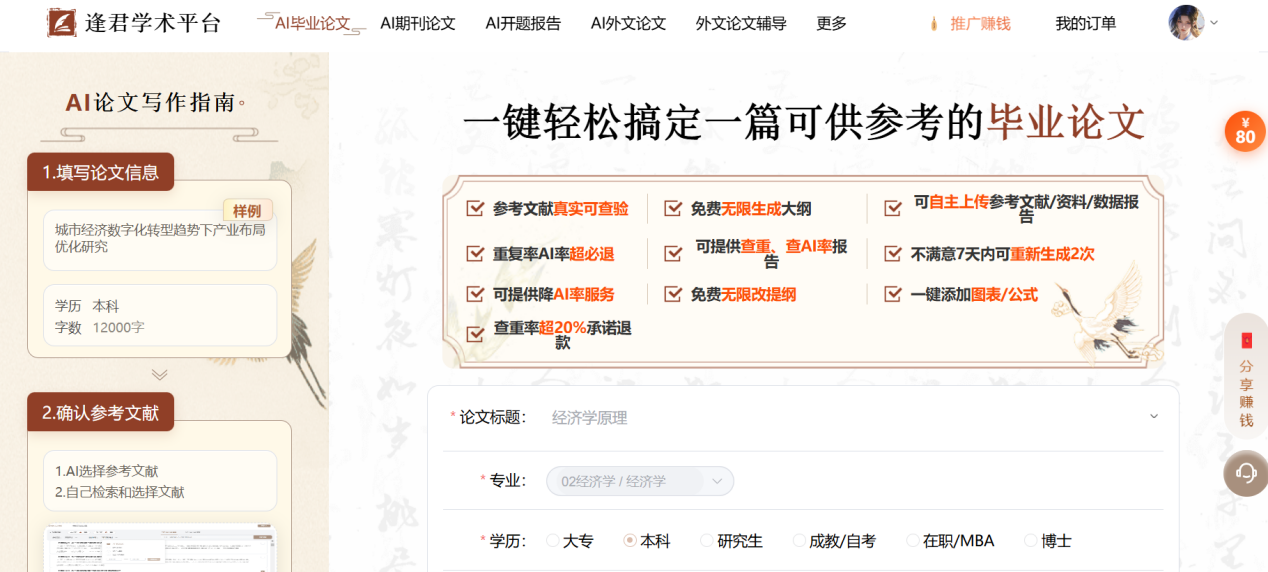Select the 大专 education radio button
This screenshot has width=1268, height=572.
[553, 540]
